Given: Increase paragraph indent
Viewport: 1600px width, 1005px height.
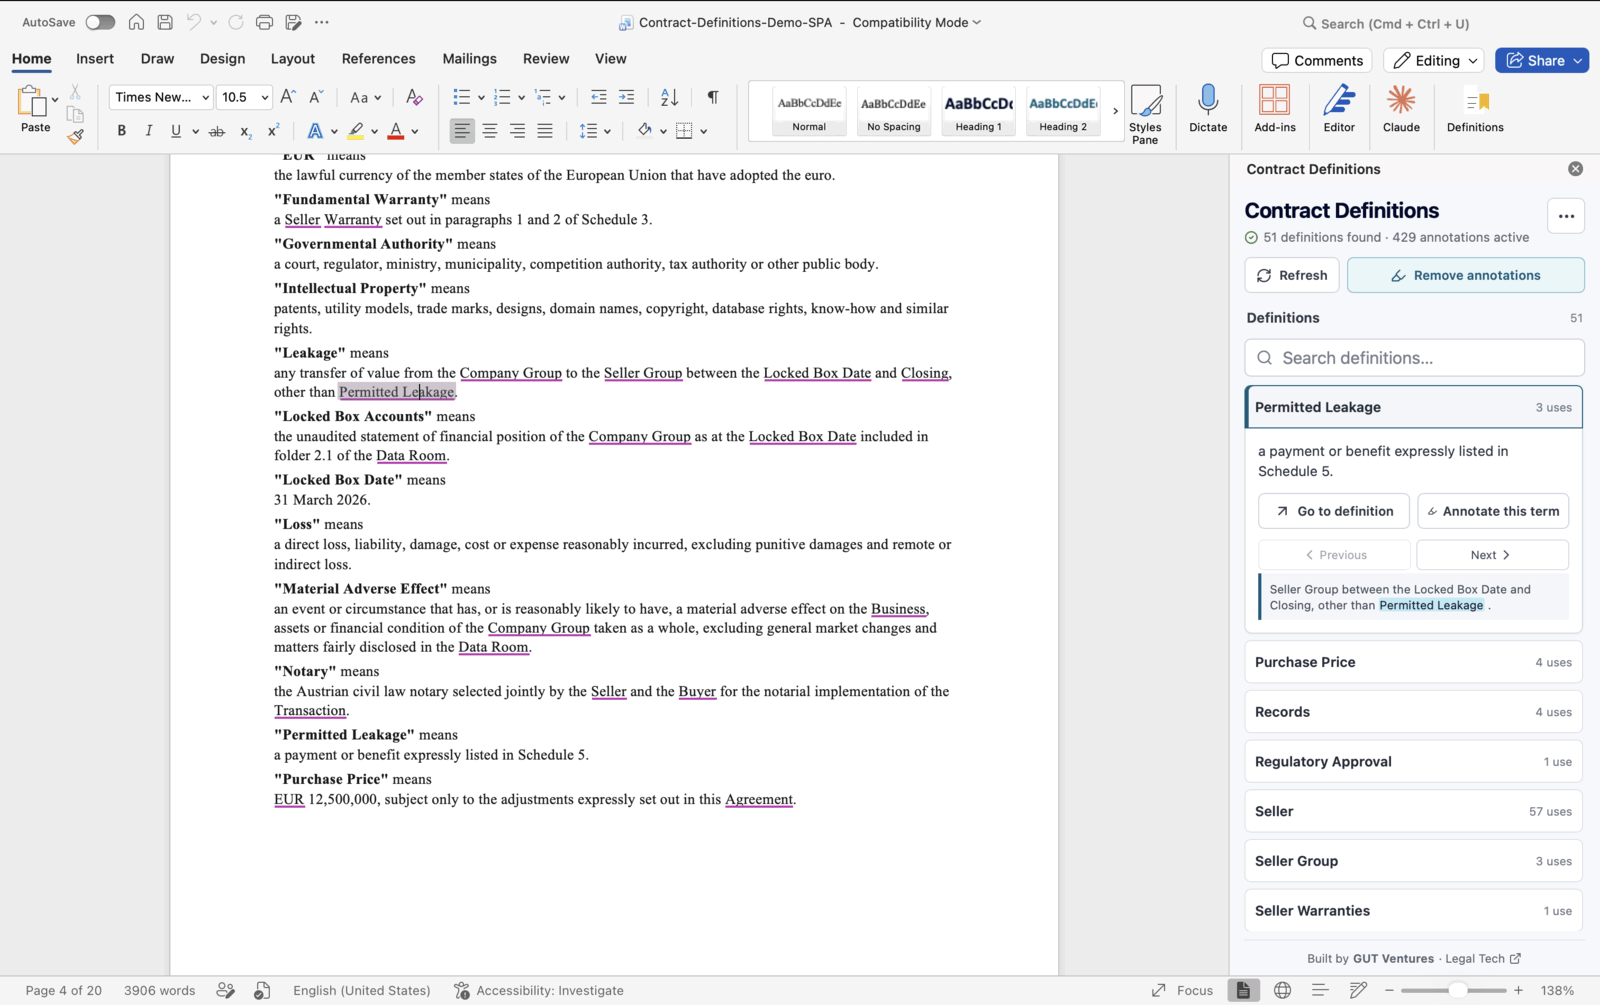Looking at the screenshot, I should (x=626, y=97).
